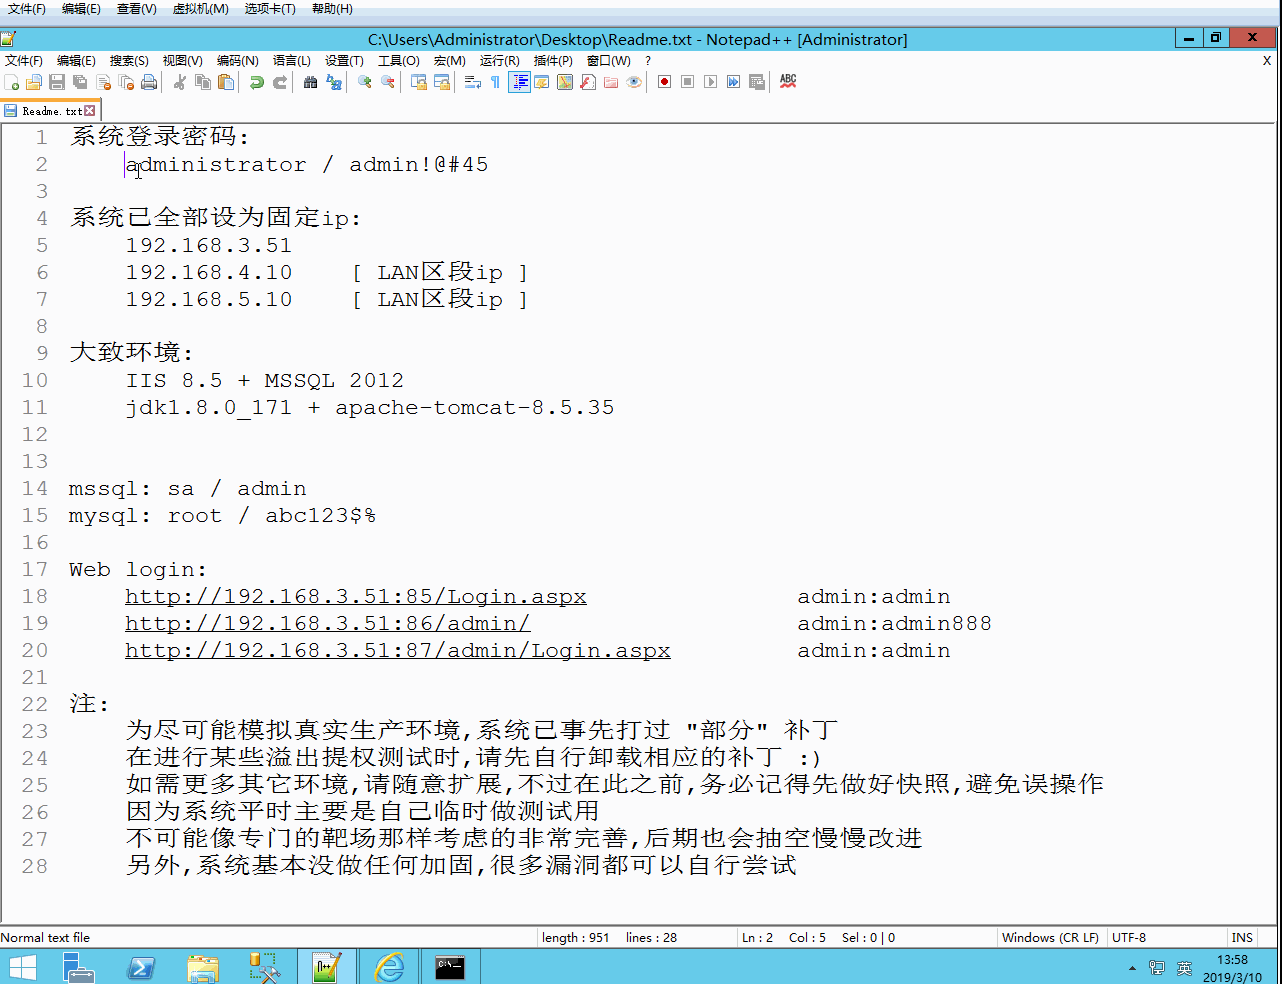This screenshot has width=1282, height=984.
Task: Toggle Word wrap toolbar icon
Action: (x=473, y=82)
